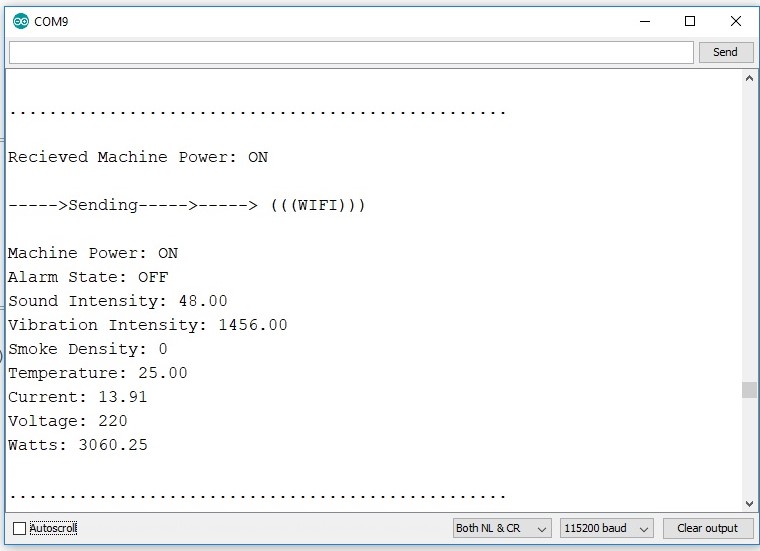Click the scrollbar down arrow
This screenshot has height=551, width=760.
tap(749, 504)
